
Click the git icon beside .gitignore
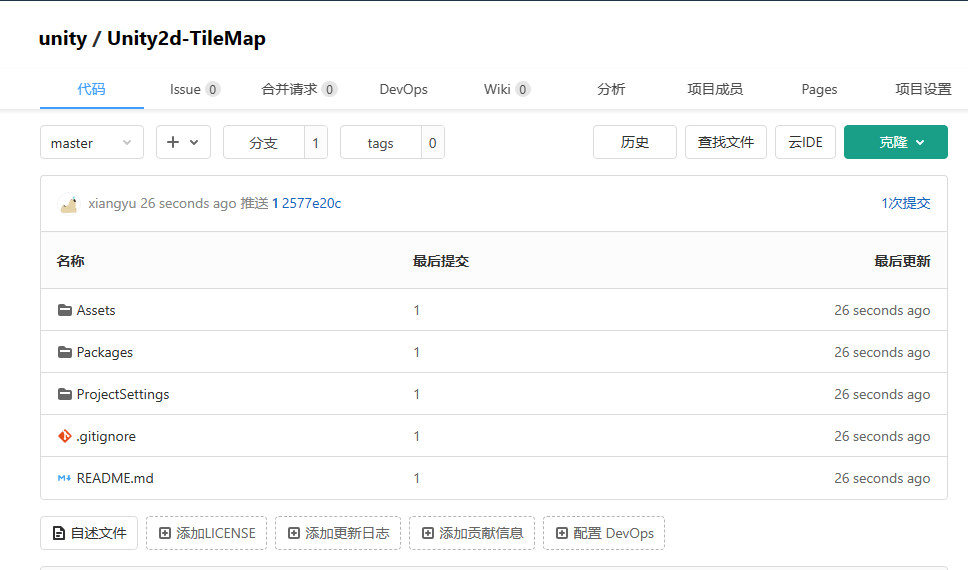65,436
